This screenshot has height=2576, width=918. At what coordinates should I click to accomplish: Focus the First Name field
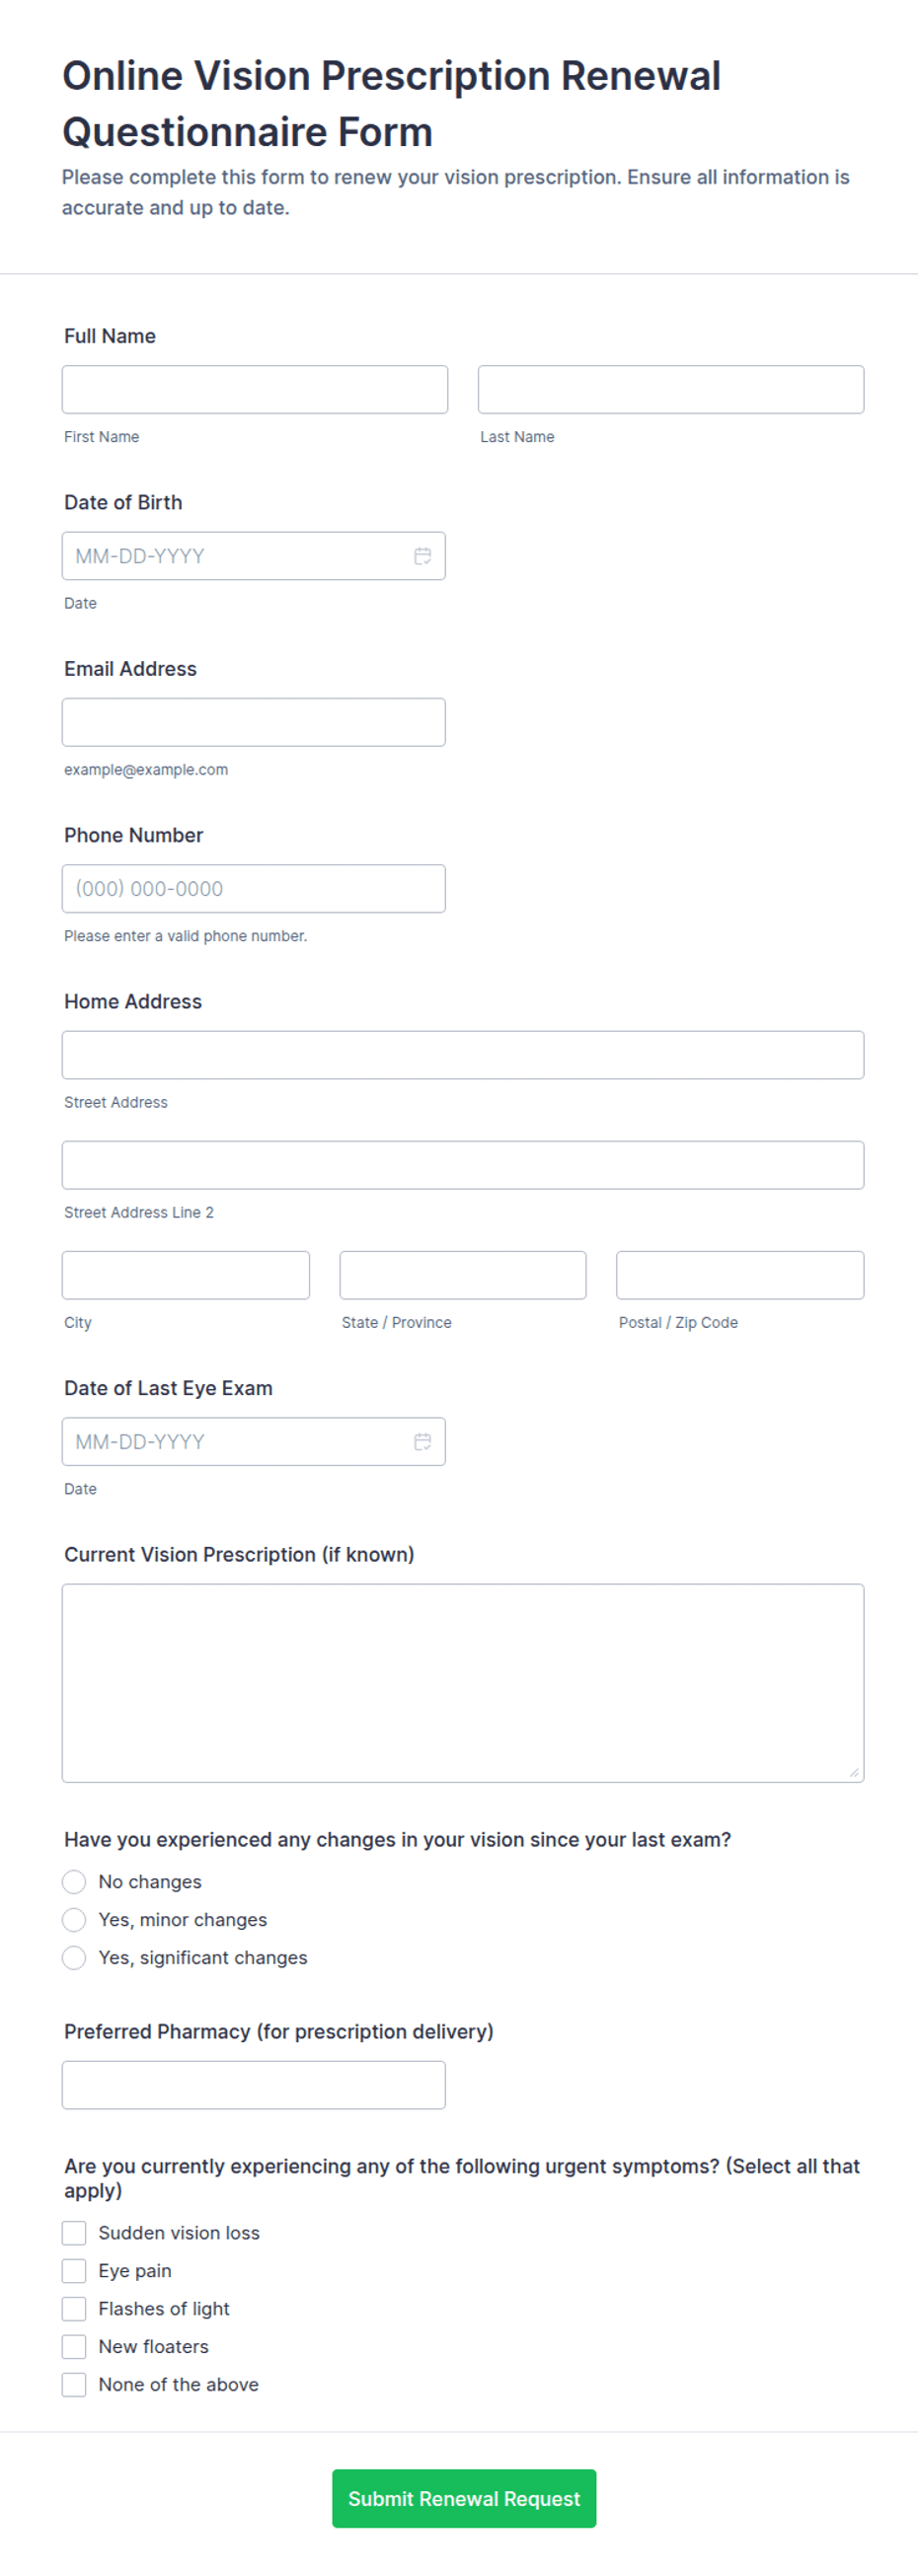tap(255, 390)
